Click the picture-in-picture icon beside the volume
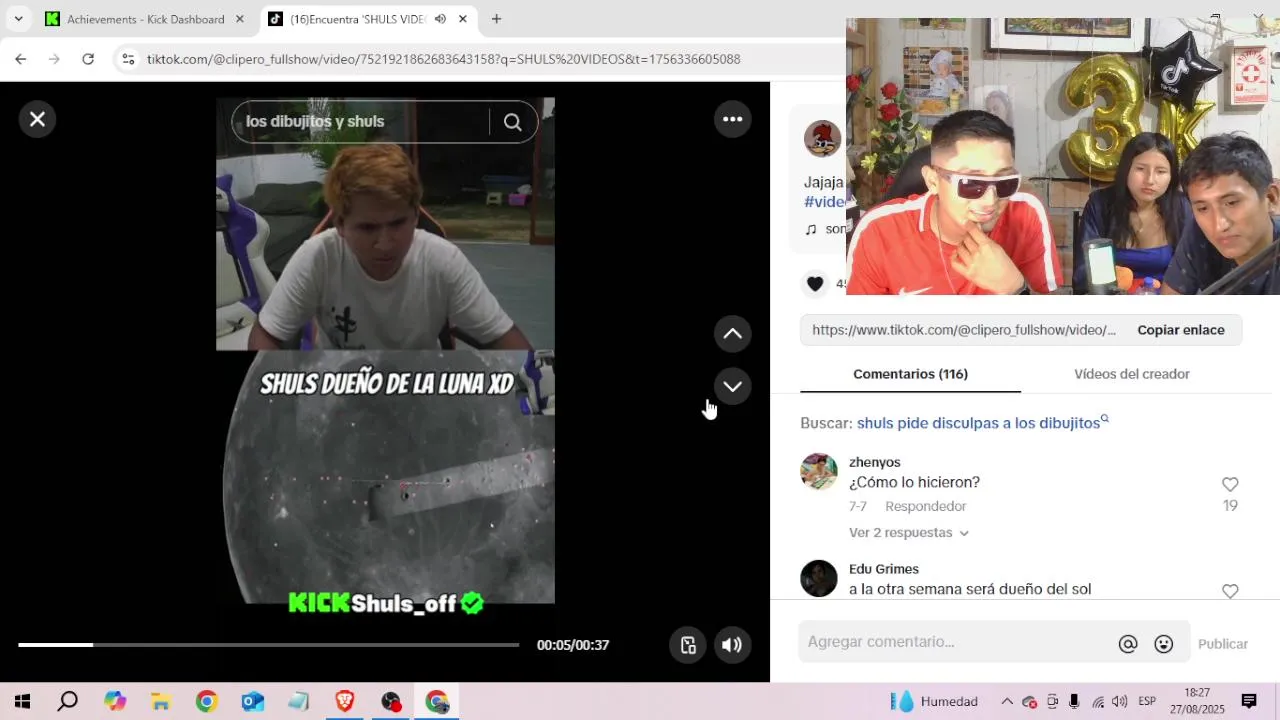Screen dimensions: 1280x720 [688, 645]
